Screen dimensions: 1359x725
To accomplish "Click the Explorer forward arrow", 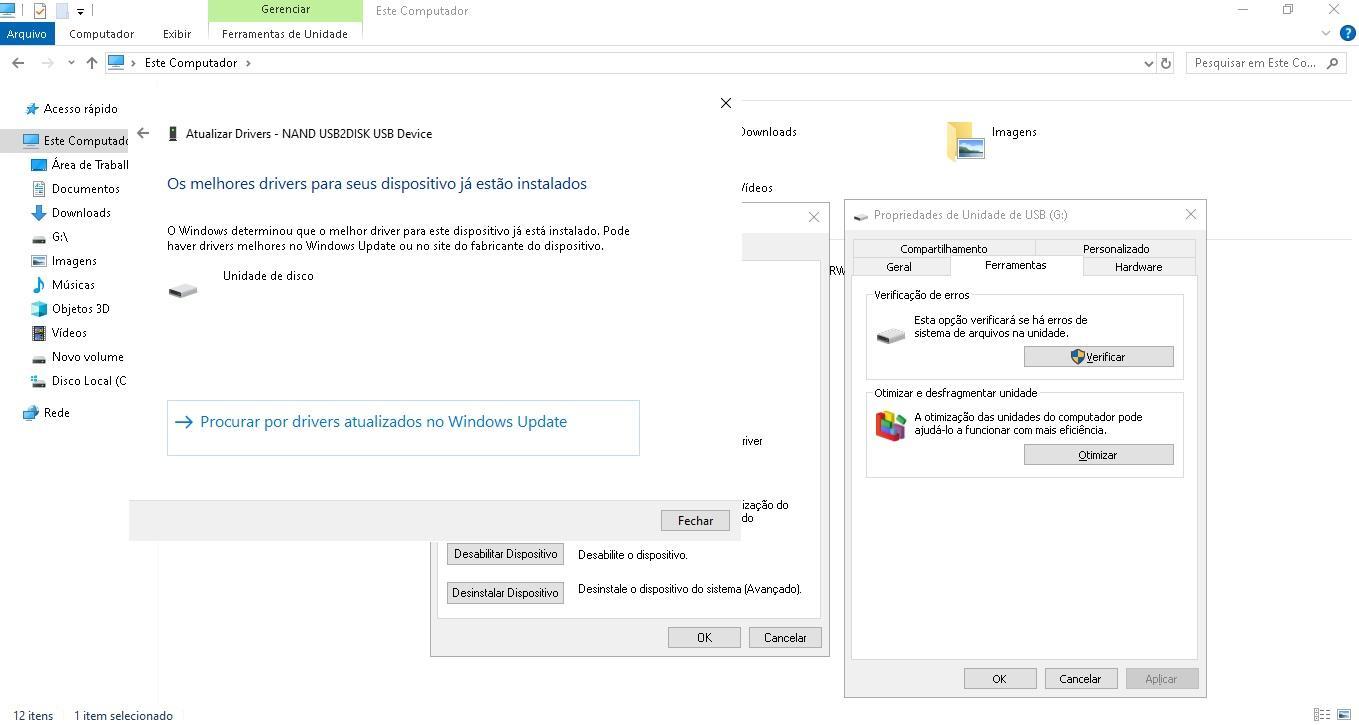I will (47, 63).
